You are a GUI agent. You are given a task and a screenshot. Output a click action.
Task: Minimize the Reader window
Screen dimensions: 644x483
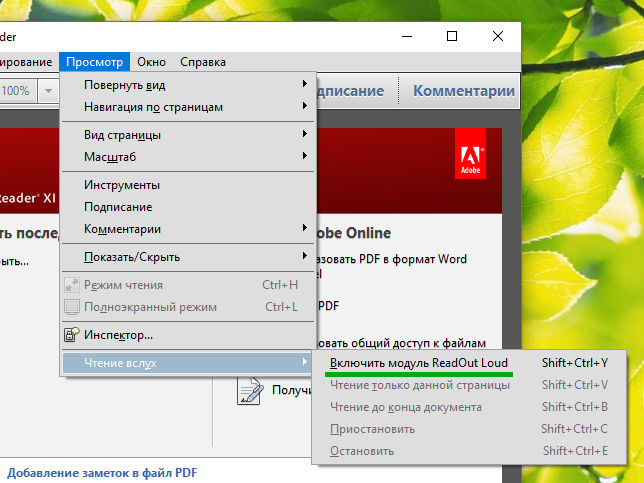pyautogui.click(x=407, y=37)
